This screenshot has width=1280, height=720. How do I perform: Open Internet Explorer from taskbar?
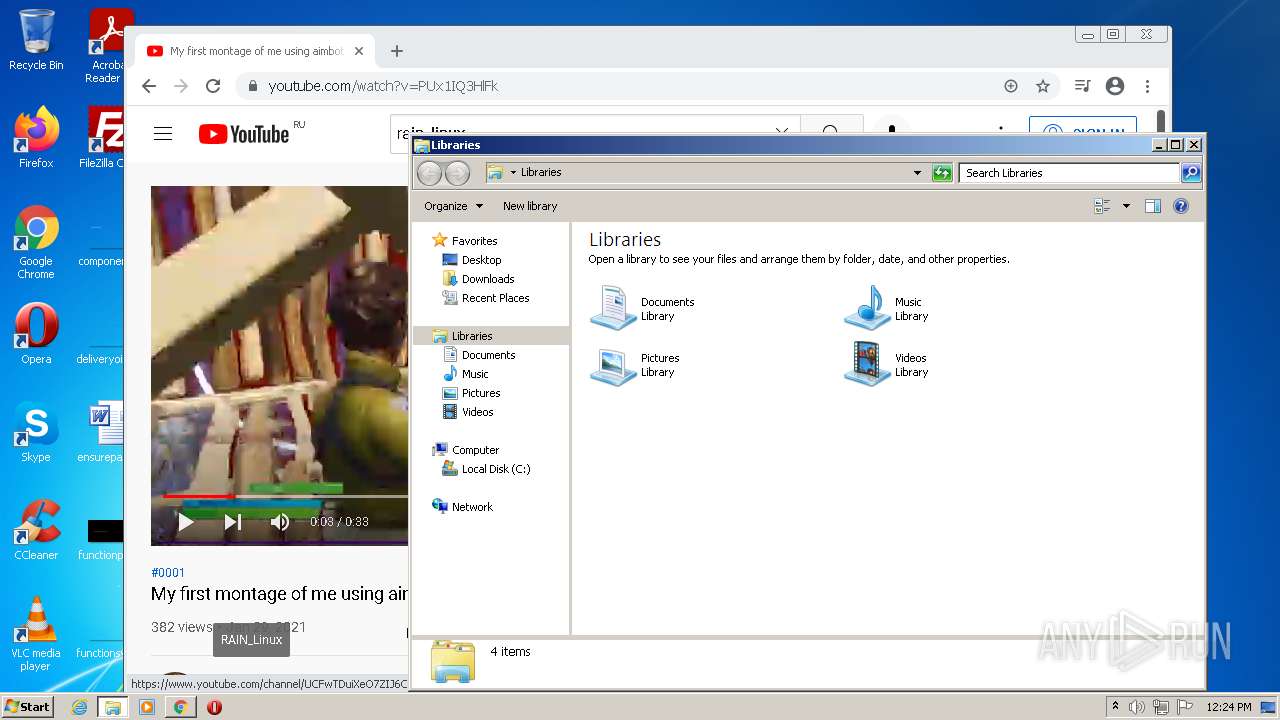pos(79,707)
